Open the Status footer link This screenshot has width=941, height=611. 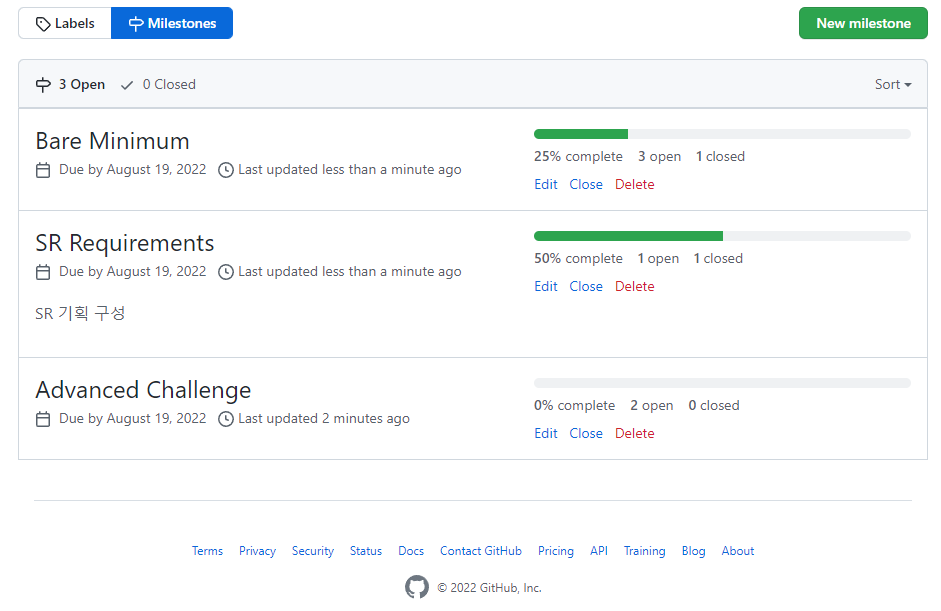pos(365,551)
